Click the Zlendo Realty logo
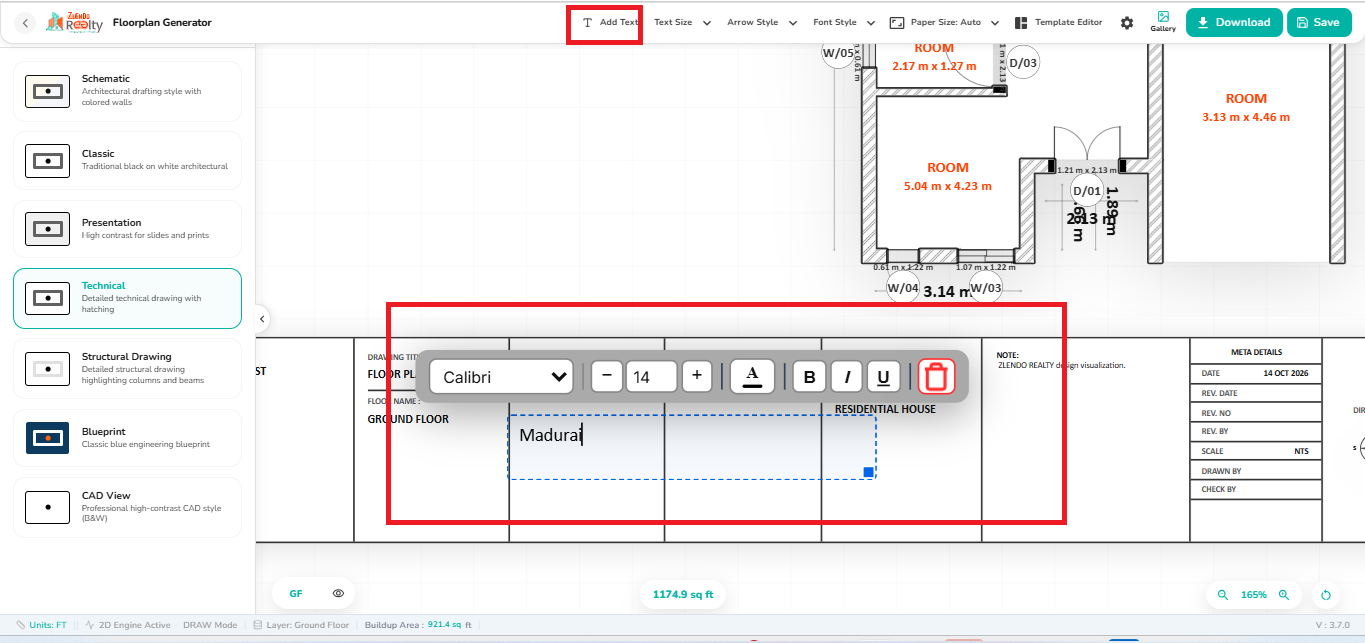Image resolution: width=1365 pixels, height=643 pixels. [x=74, y=22]
